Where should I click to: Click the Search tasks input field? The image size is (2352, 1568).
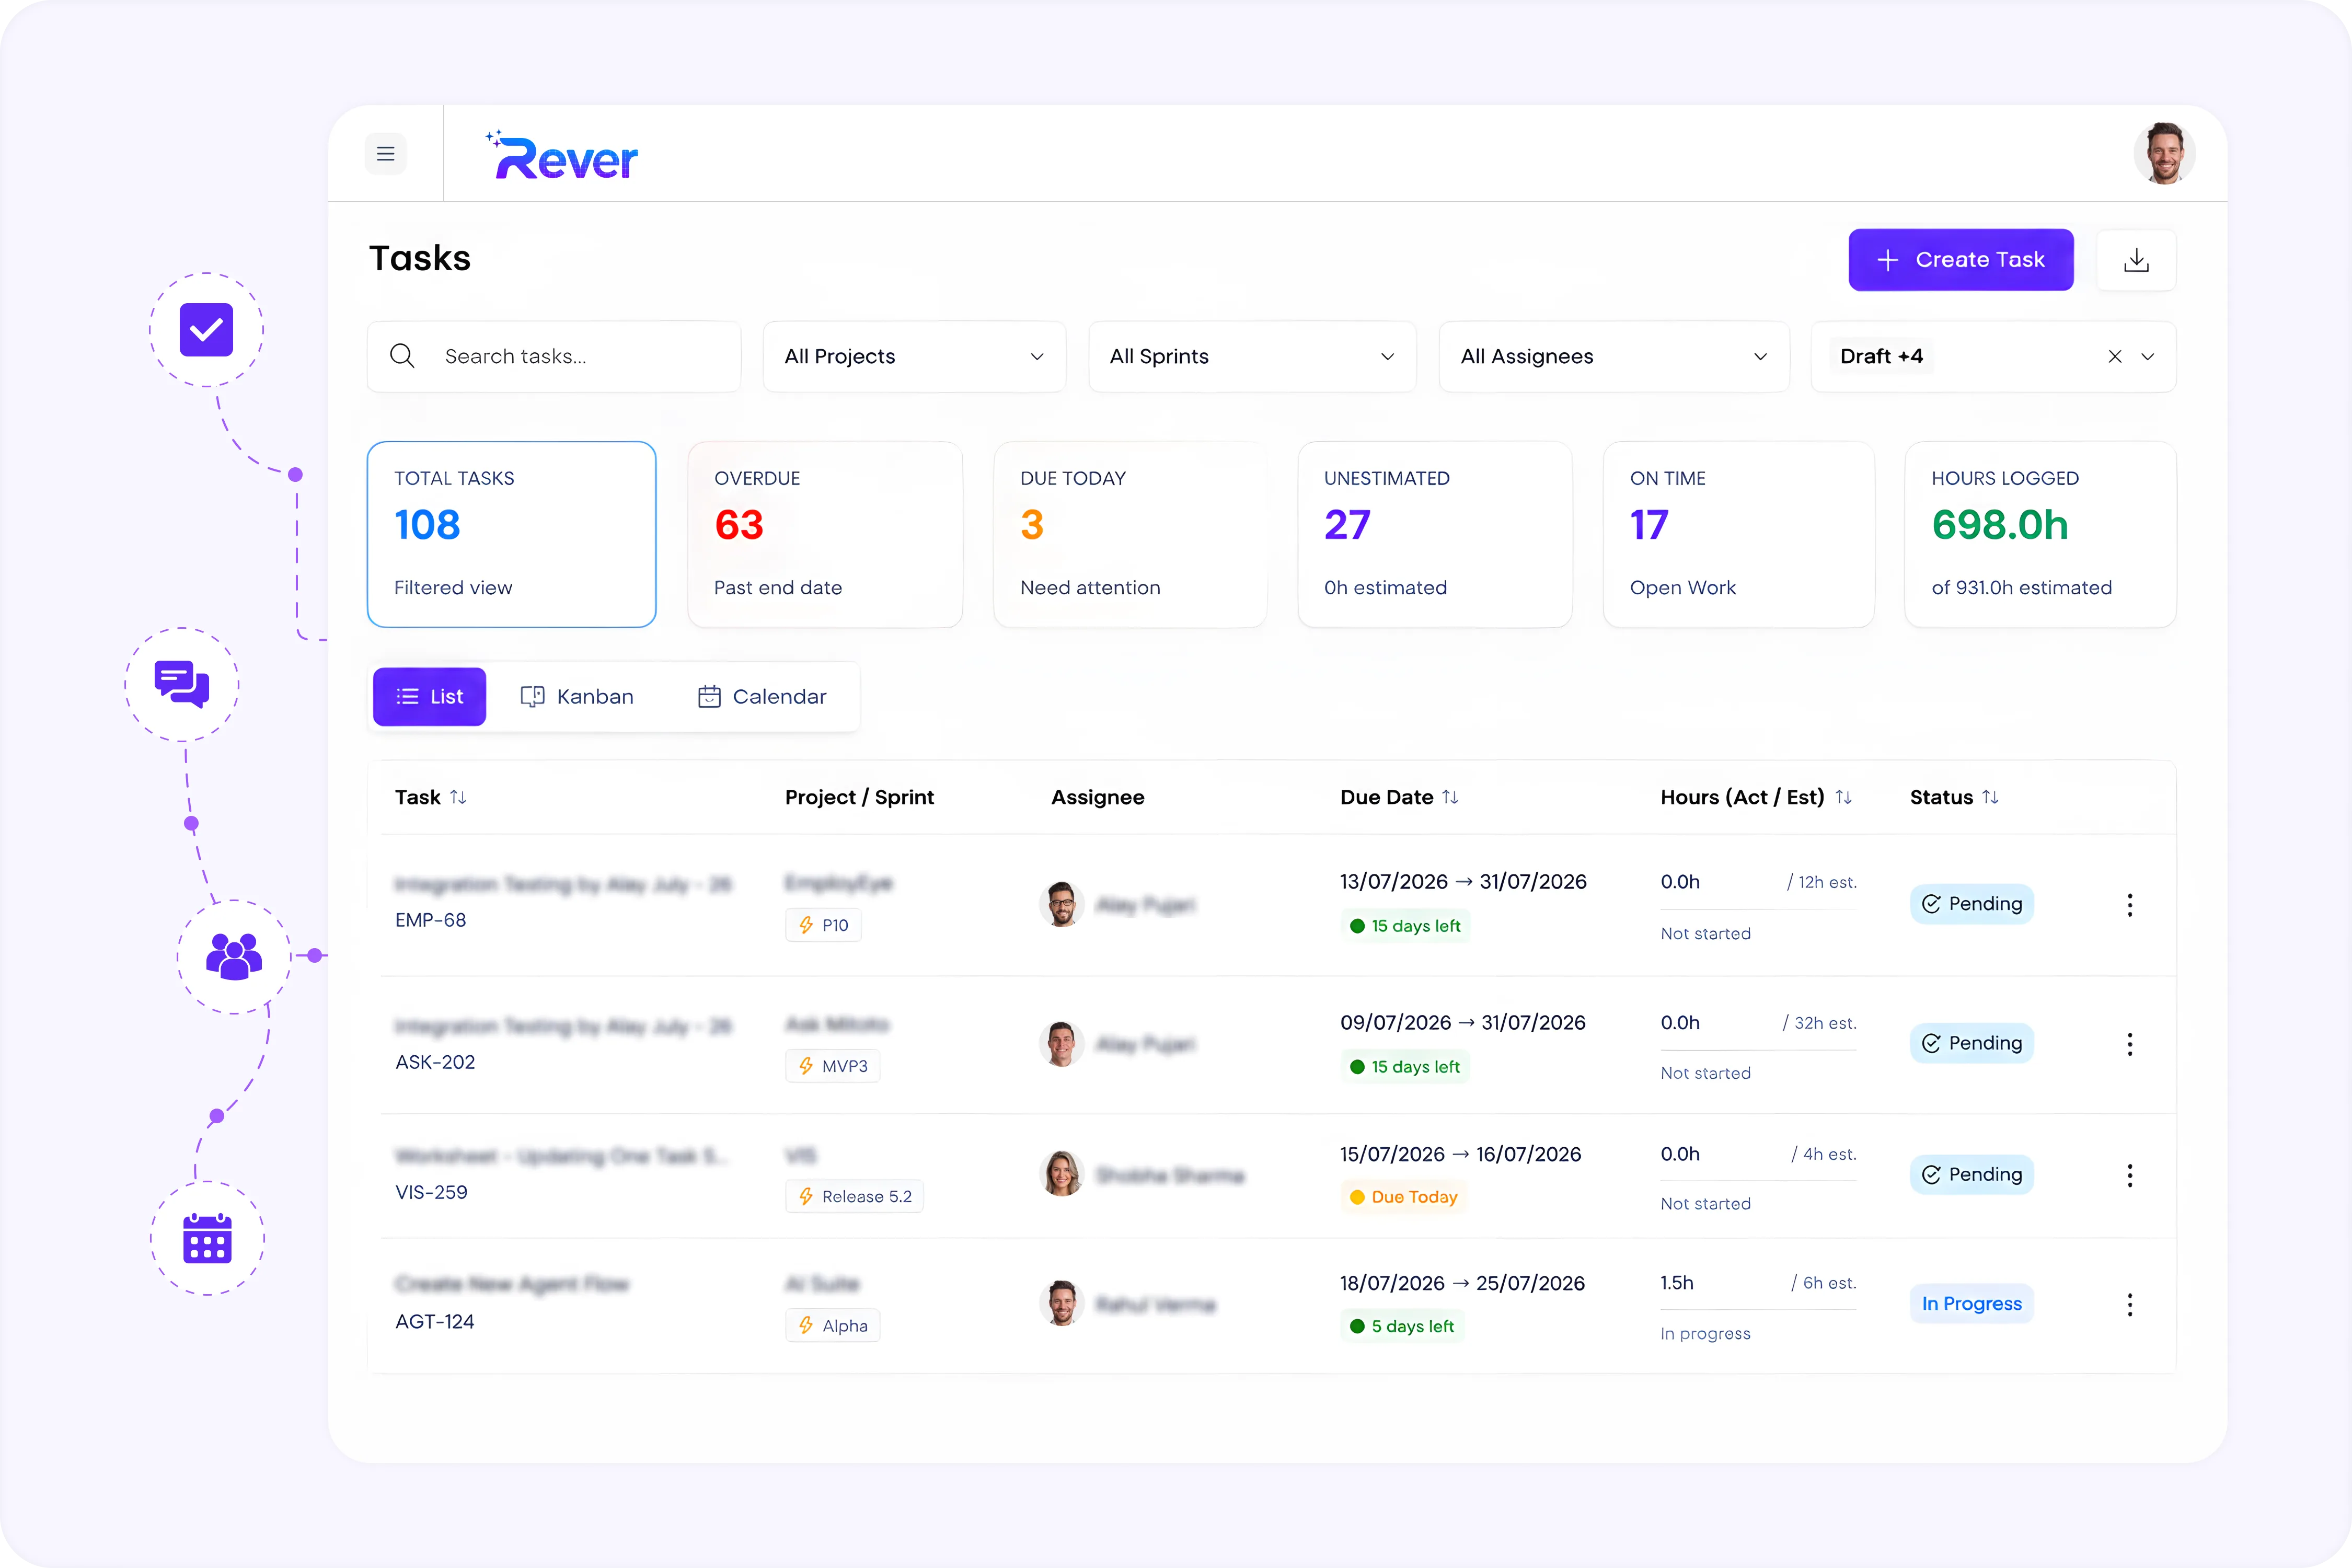coord(554,356)
